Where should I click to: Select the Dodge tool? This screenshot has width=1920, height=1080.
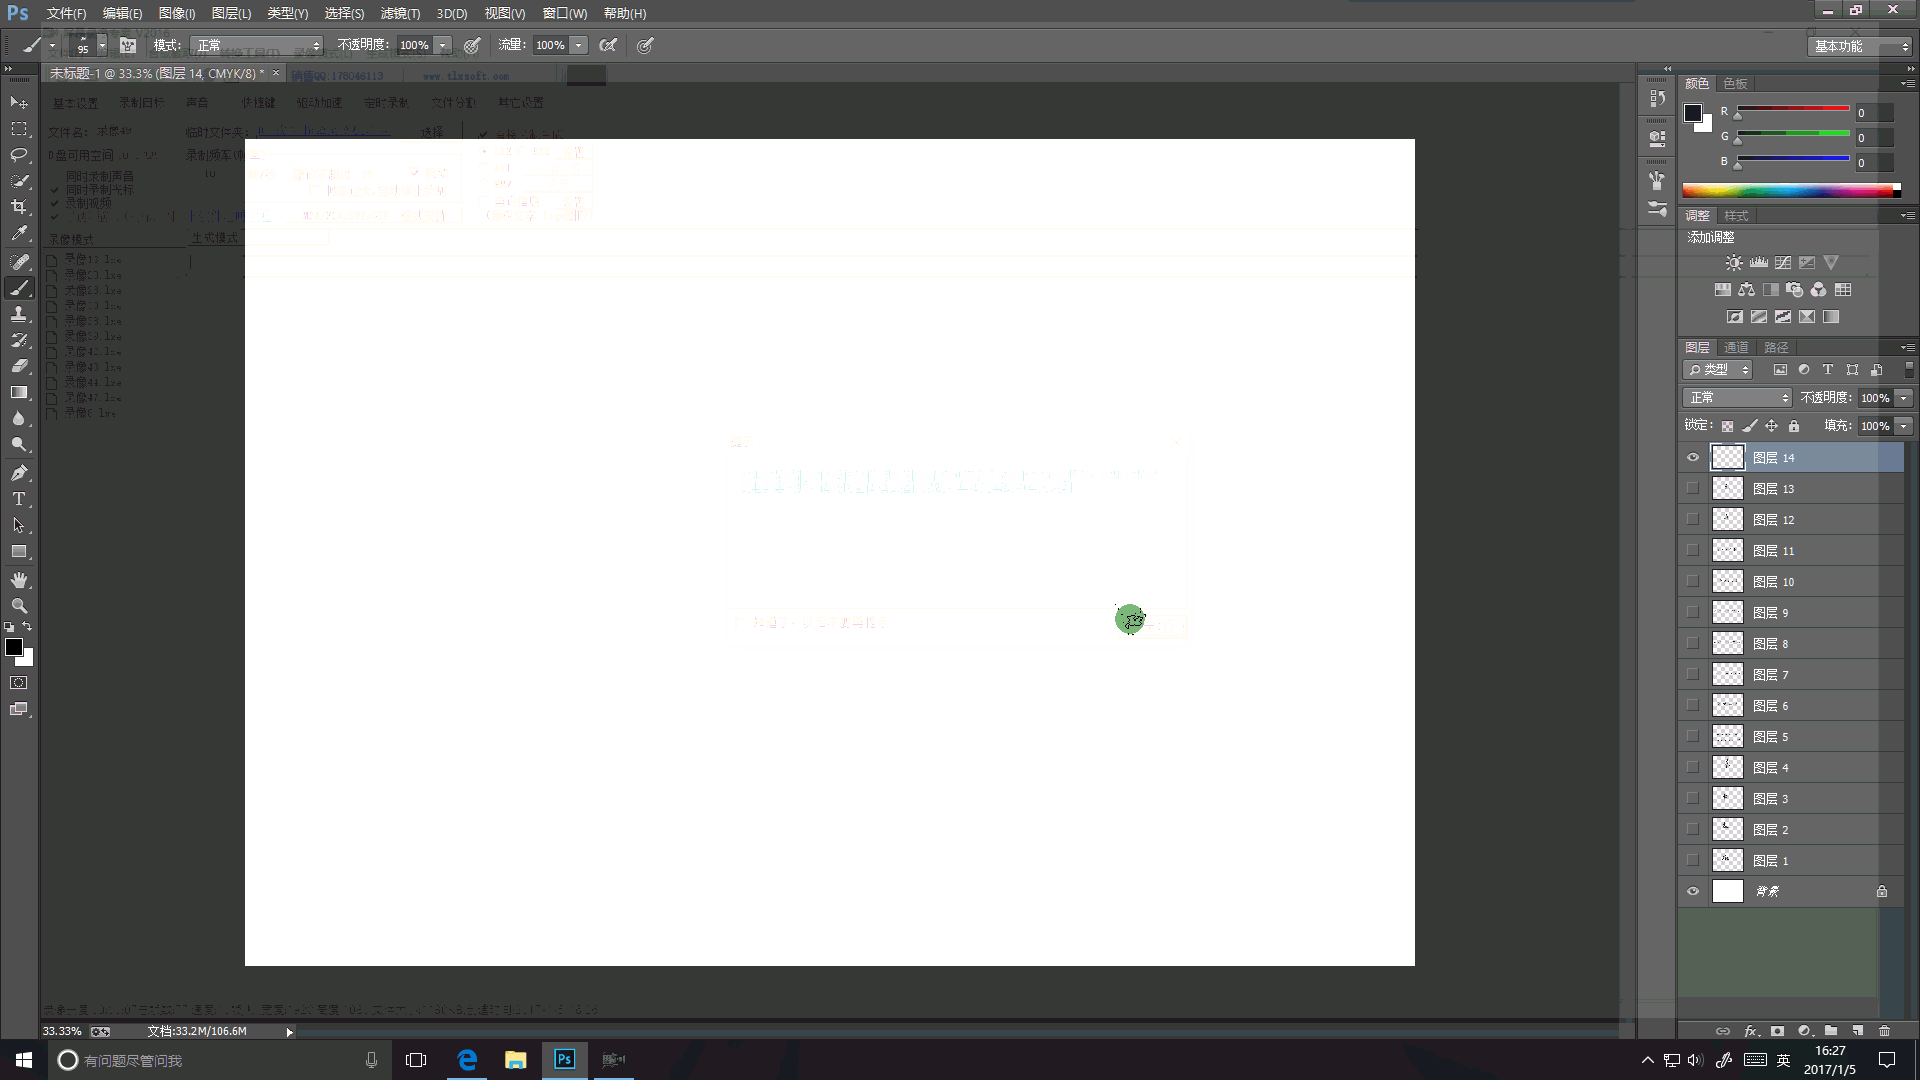click(19, 444)
